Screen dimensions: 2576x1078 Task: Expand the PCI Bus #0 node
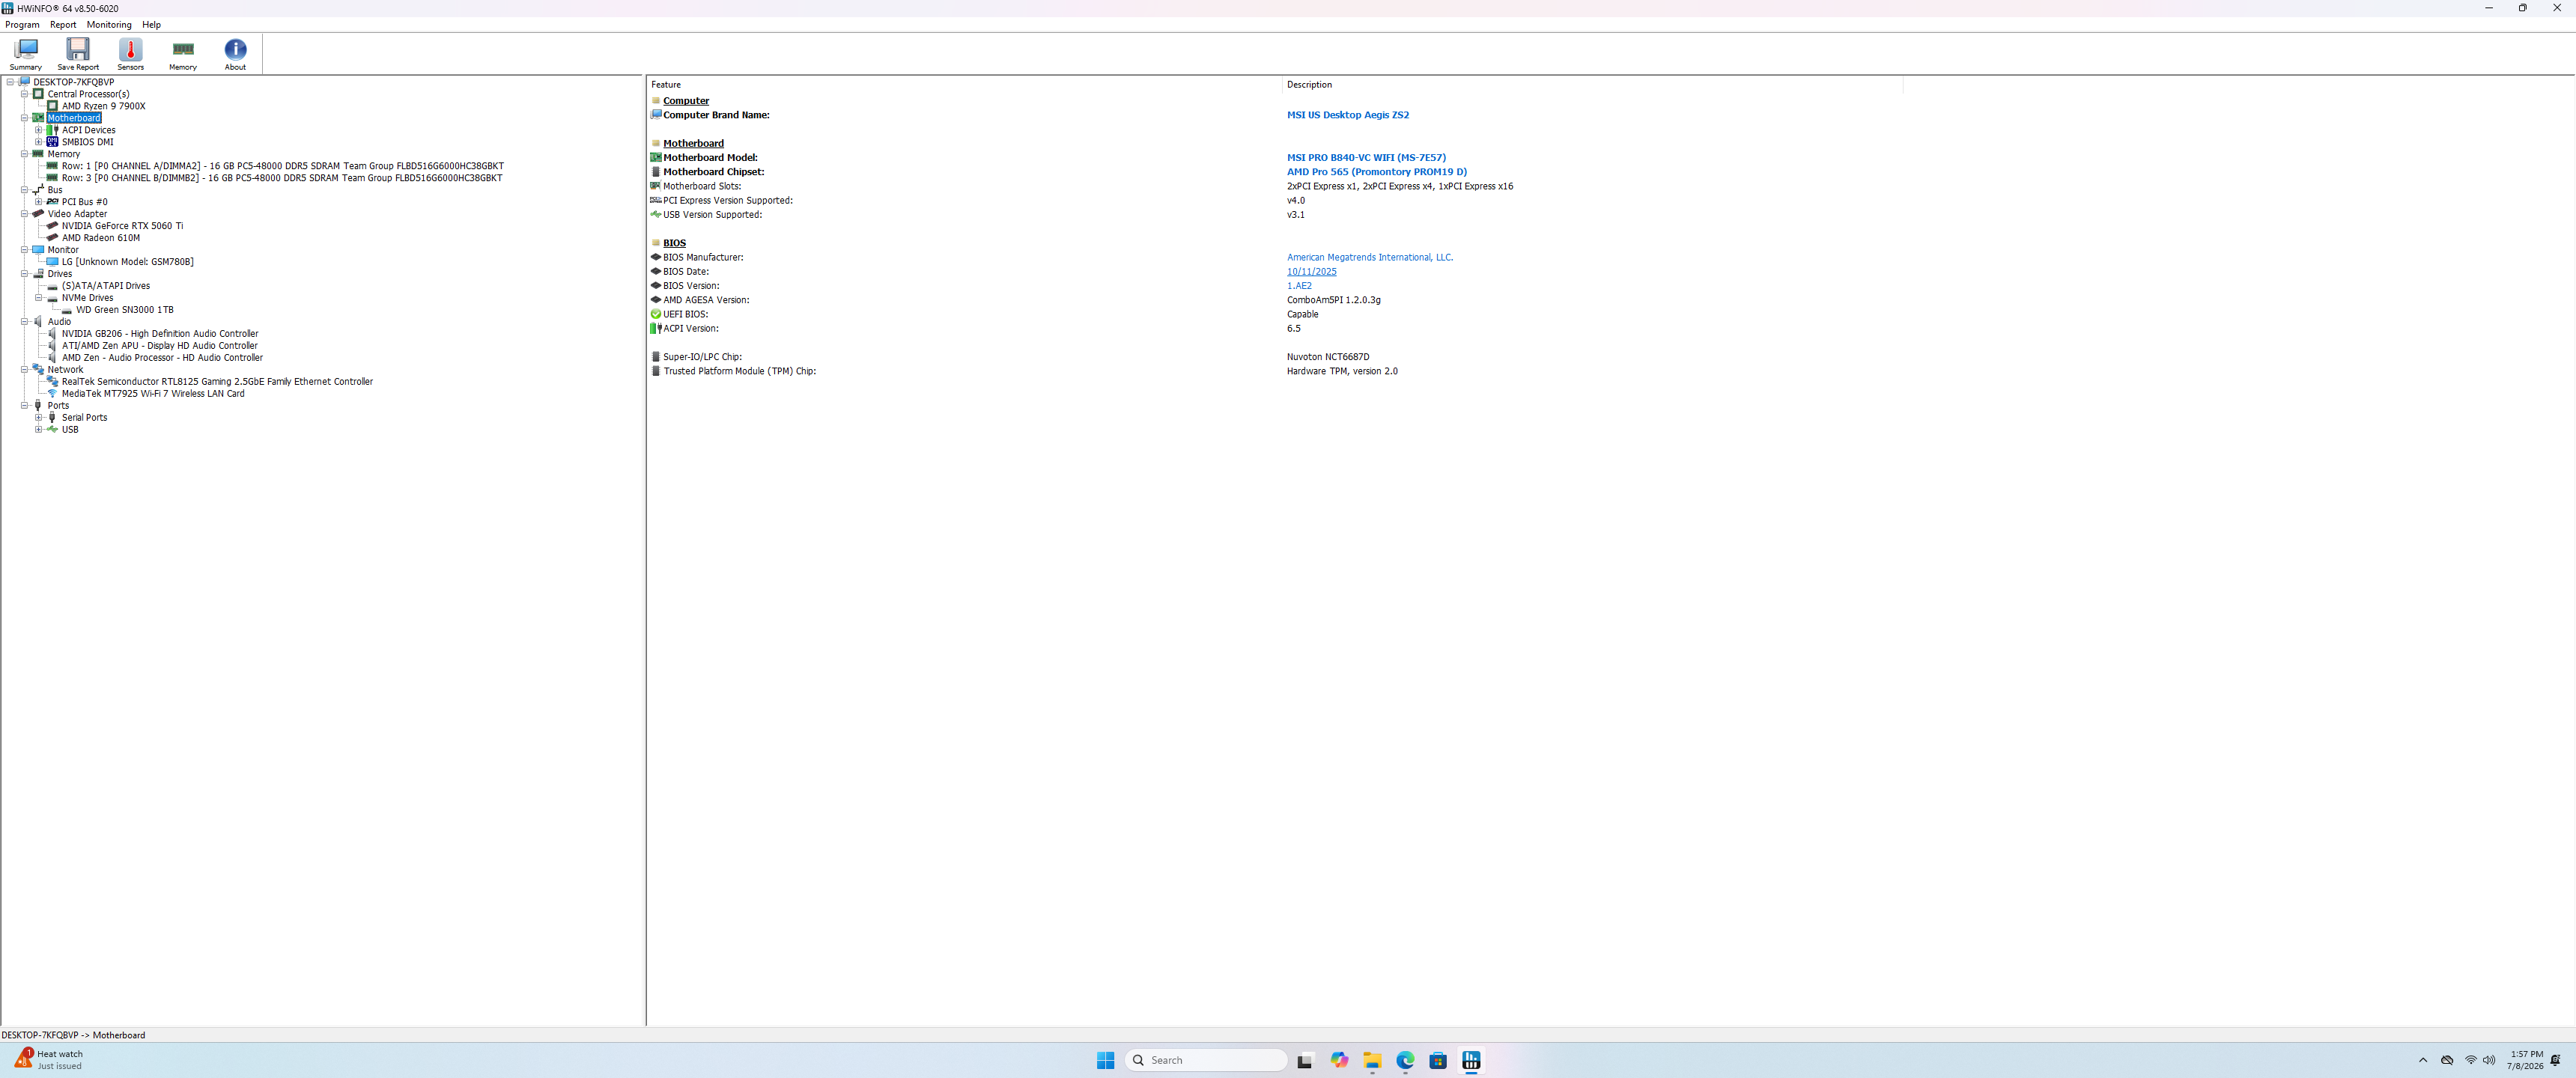pos(39,202)
